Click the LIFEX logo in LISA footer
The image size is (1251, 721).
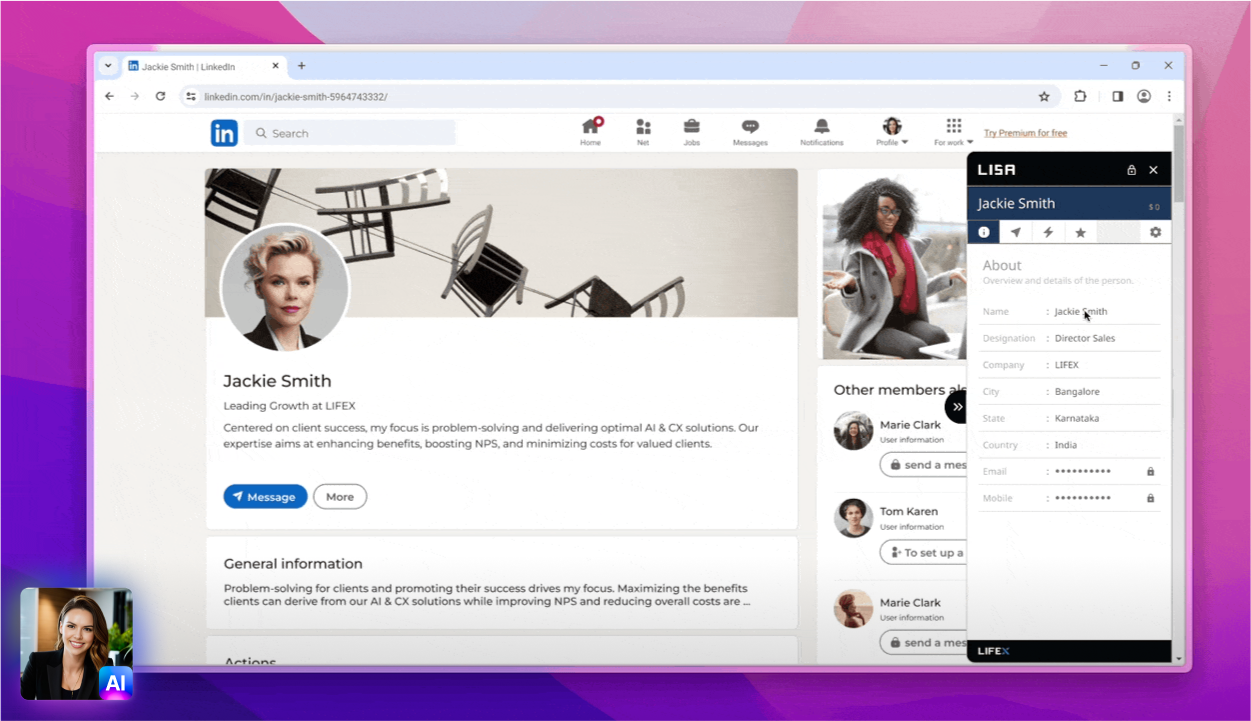point(993,651)
